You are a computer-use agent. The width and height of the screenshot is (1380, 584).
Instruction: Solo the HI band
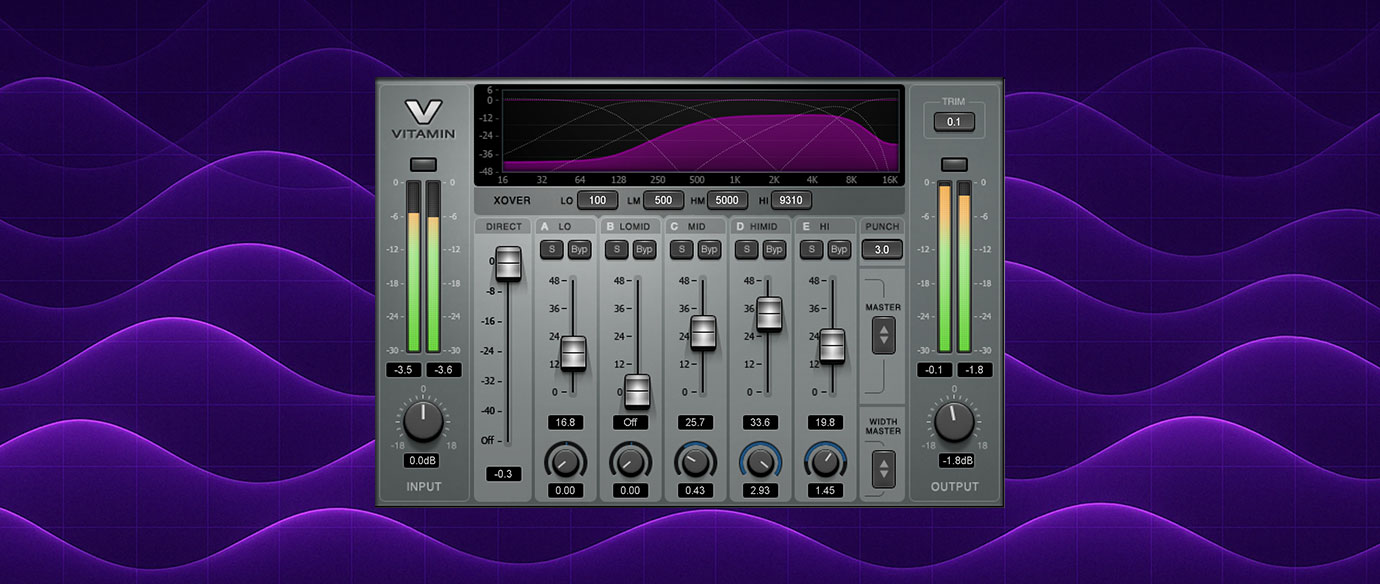(812, 249)
